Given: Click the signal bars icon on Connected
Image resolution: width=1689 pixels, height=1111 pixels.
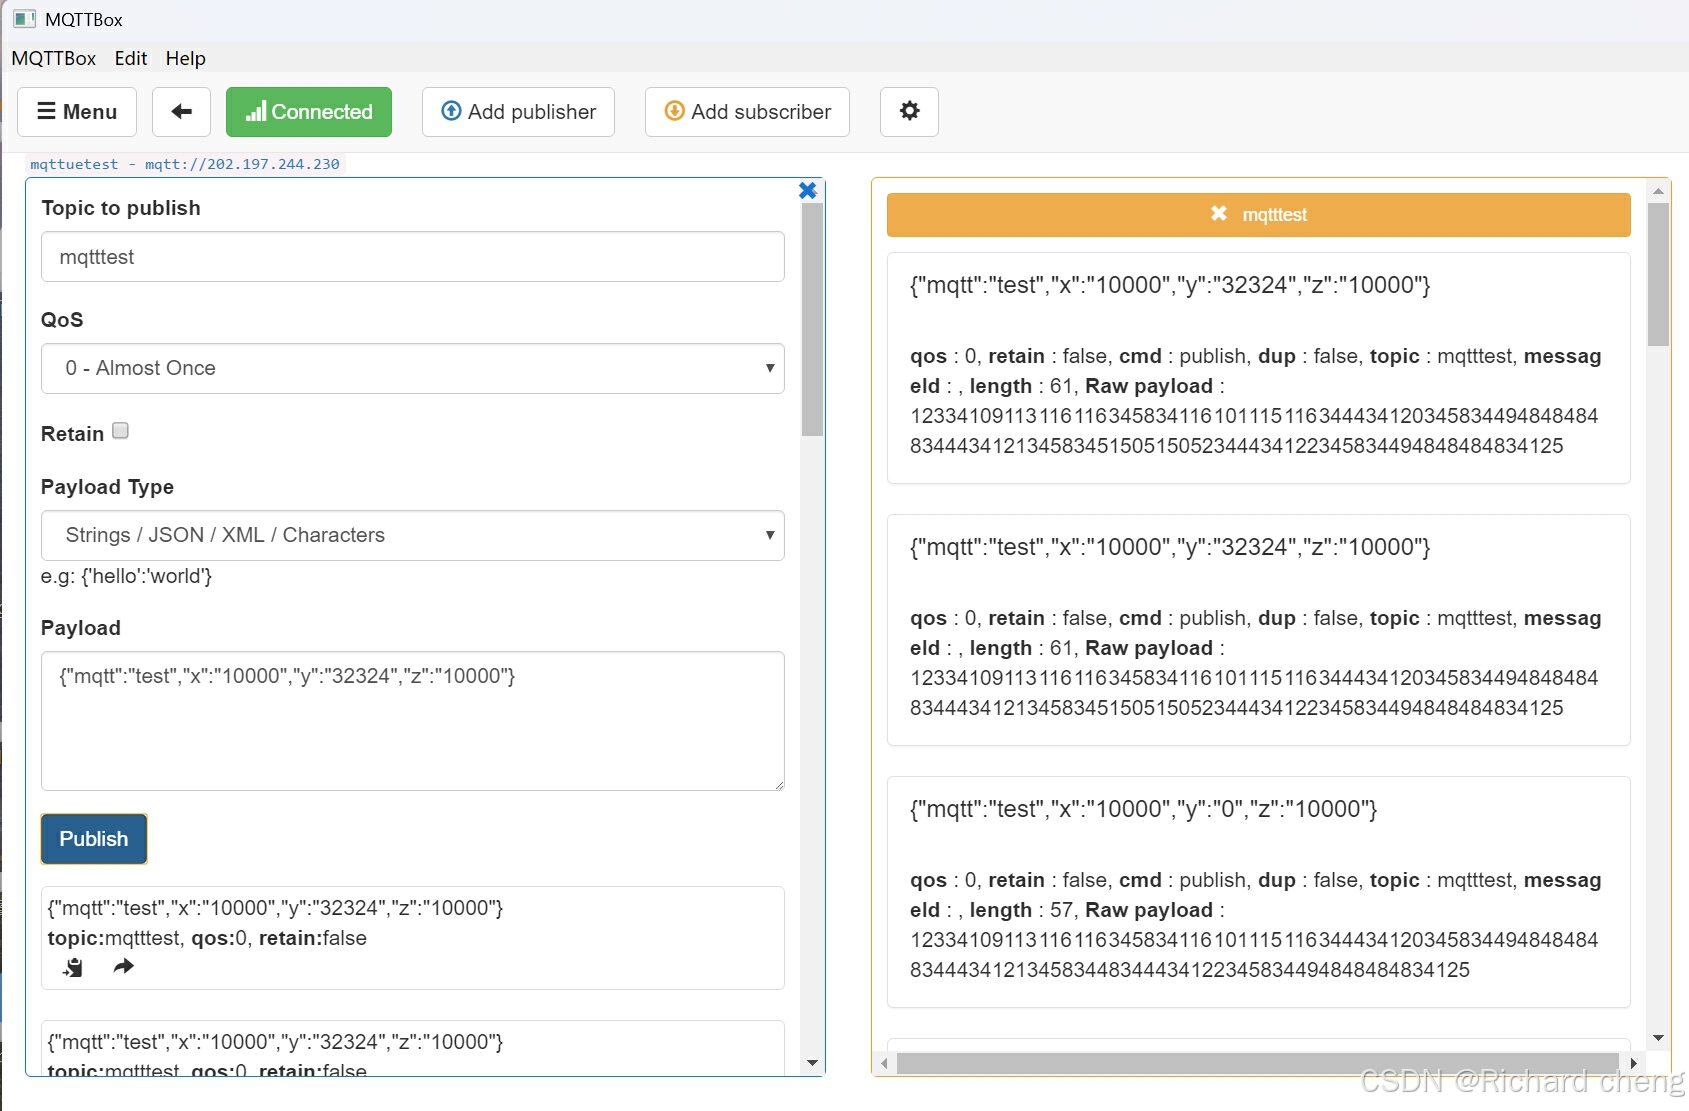Looking at the screenshot, I should pos(256,111).
